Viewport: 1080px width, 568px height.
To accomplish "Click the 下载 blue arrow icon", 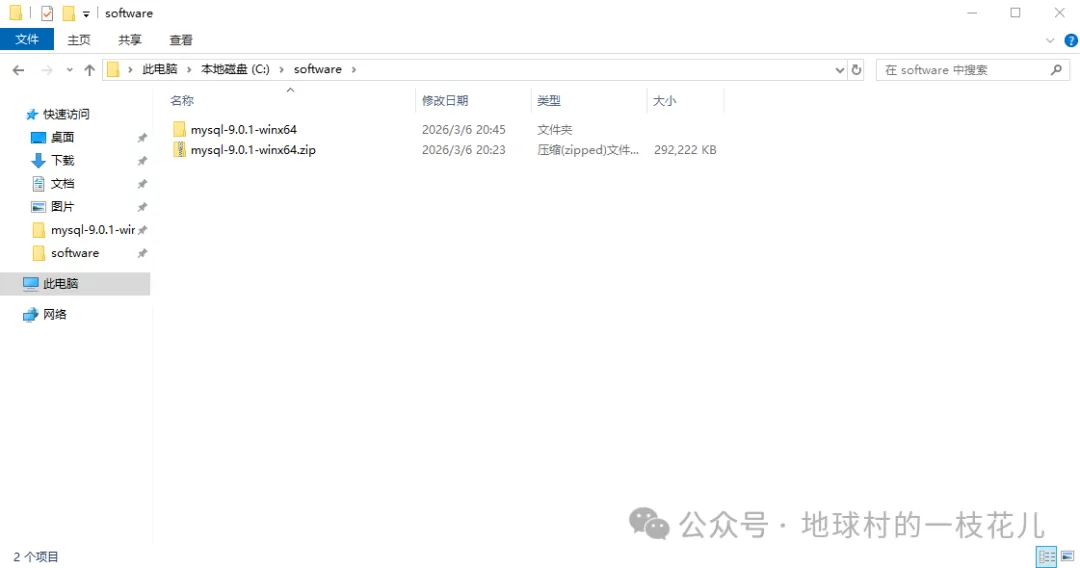I will [39, 160].
